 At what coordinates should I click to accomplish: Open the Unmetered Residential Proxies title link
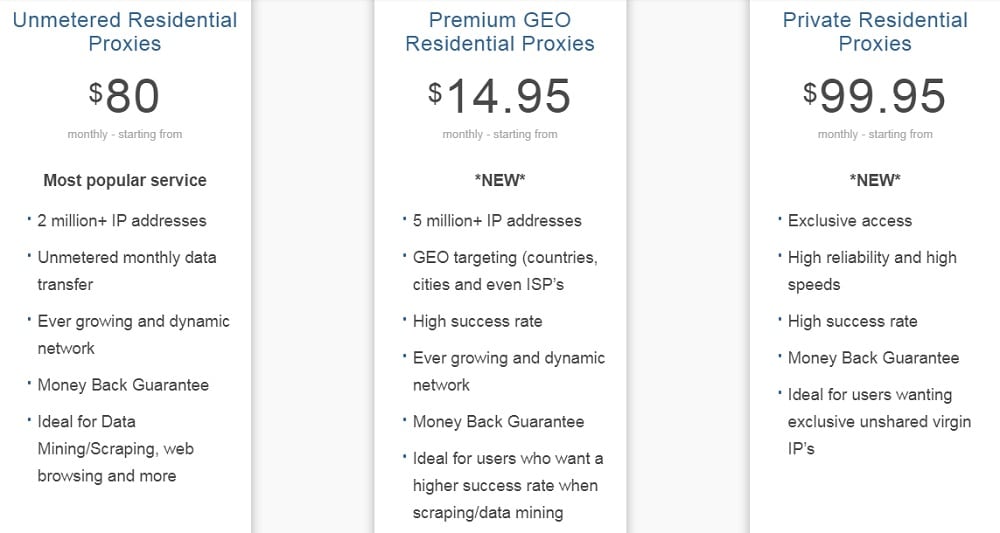125,31
